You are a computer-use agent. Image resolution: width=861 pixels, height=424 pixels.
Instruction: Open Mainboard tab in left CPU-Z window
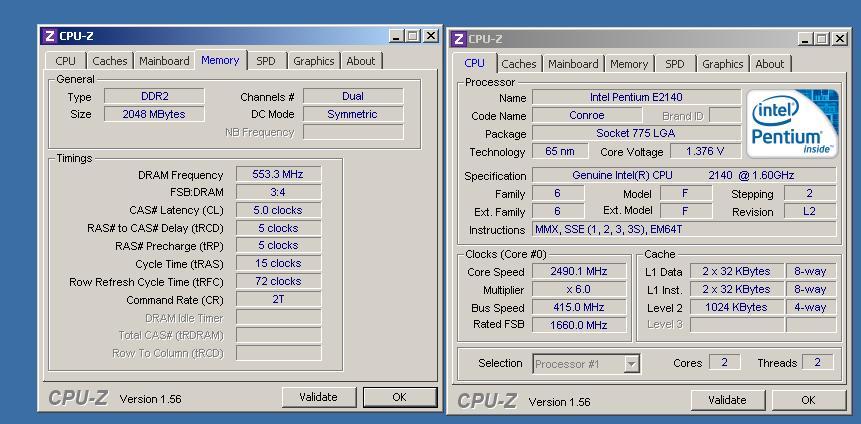164,60
